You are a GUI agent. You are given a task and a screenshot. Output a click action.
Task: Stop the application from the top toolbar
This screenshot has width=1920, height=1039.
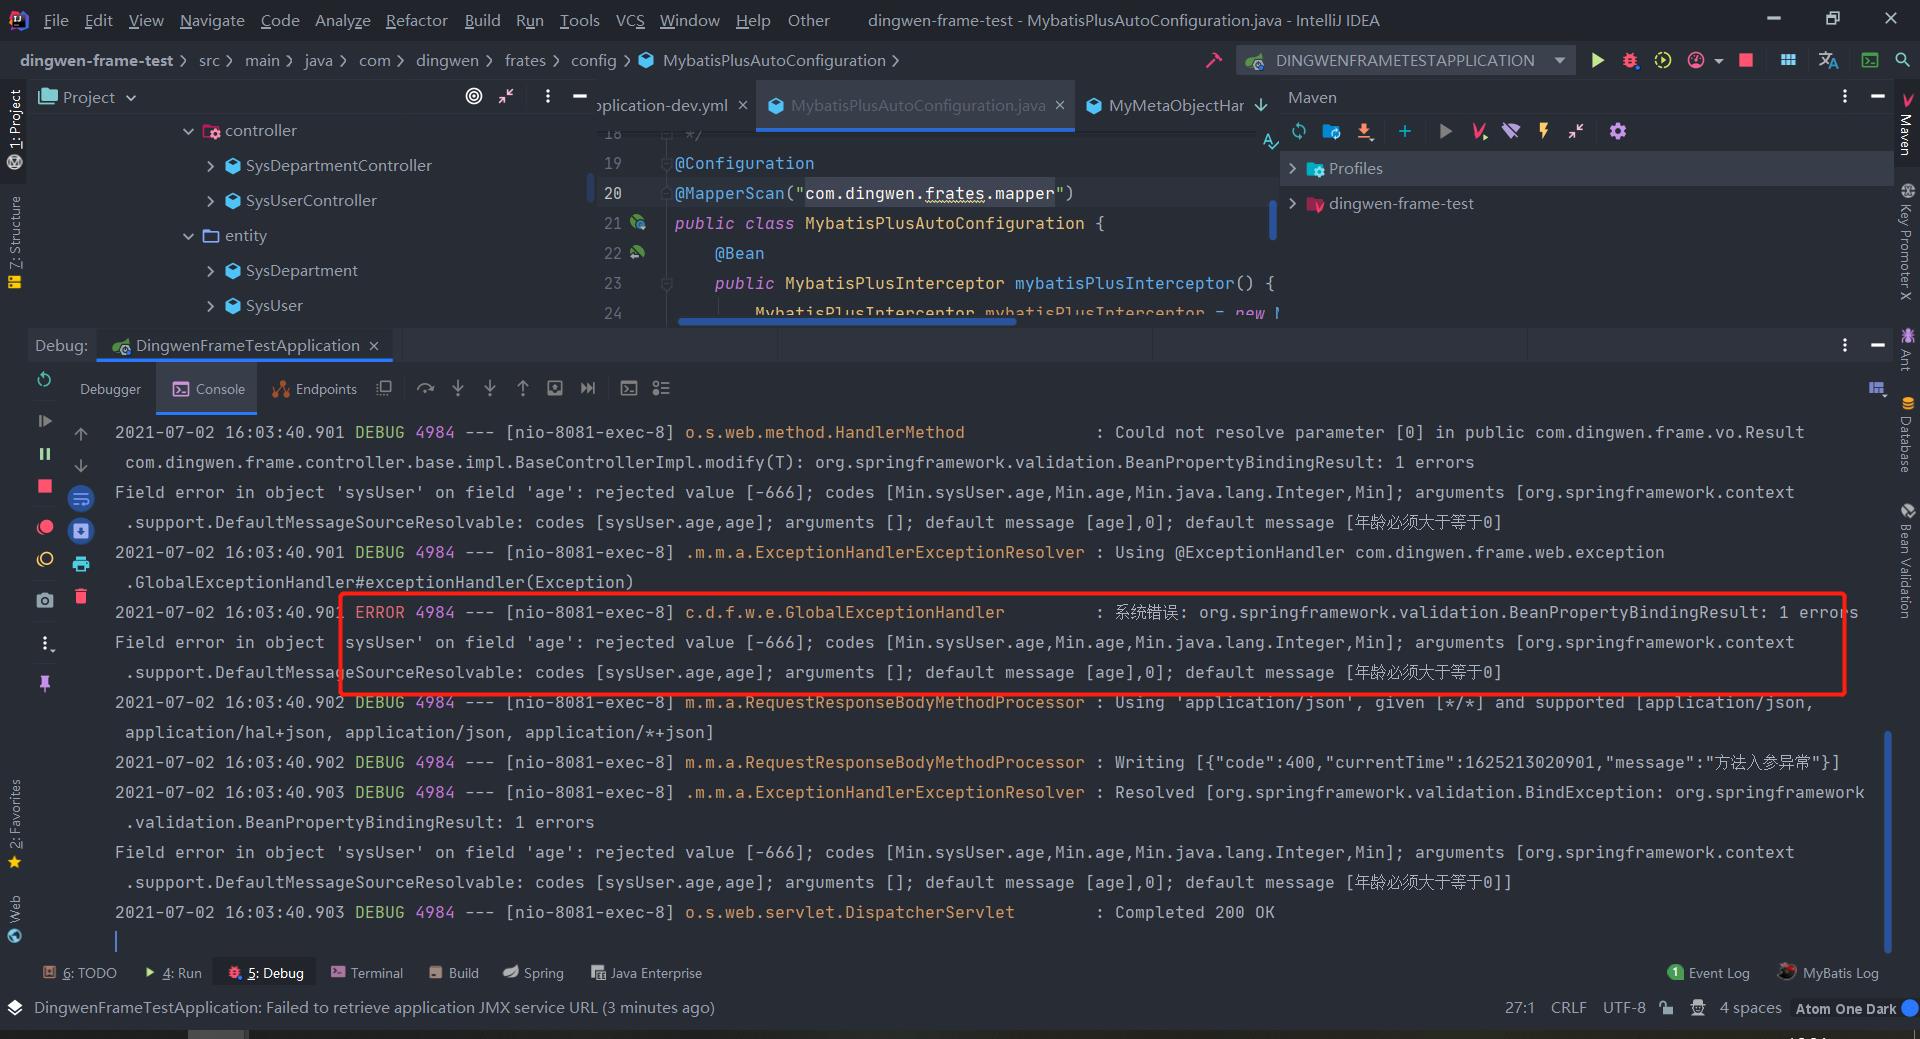click(x=1746, y=60)
